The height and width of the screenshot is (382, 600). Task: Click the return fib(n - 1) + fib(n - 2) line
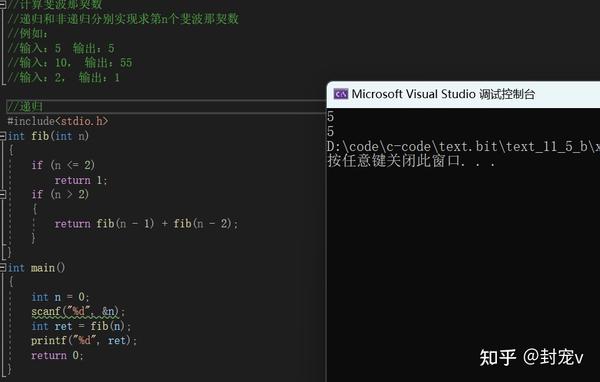pyautogui.click(x=146, y=224)
